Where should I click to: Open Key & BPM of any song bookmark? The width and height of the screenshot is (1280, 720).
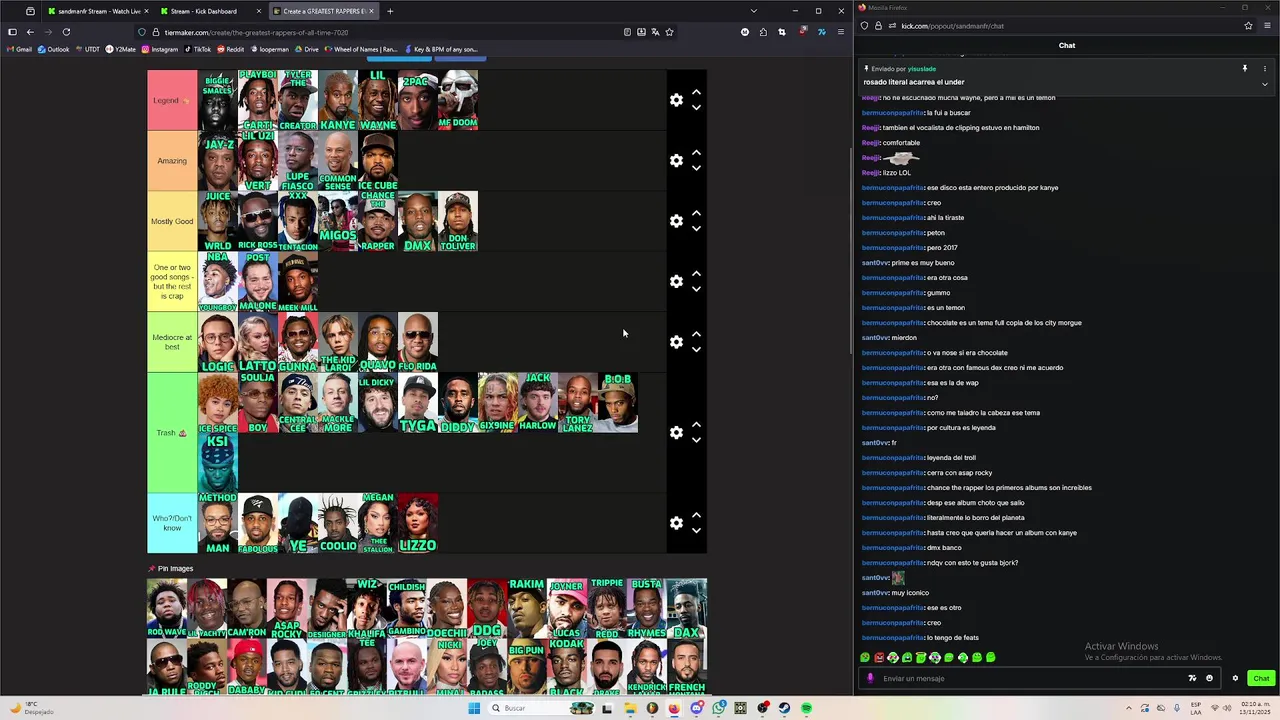tap(441, 49)
